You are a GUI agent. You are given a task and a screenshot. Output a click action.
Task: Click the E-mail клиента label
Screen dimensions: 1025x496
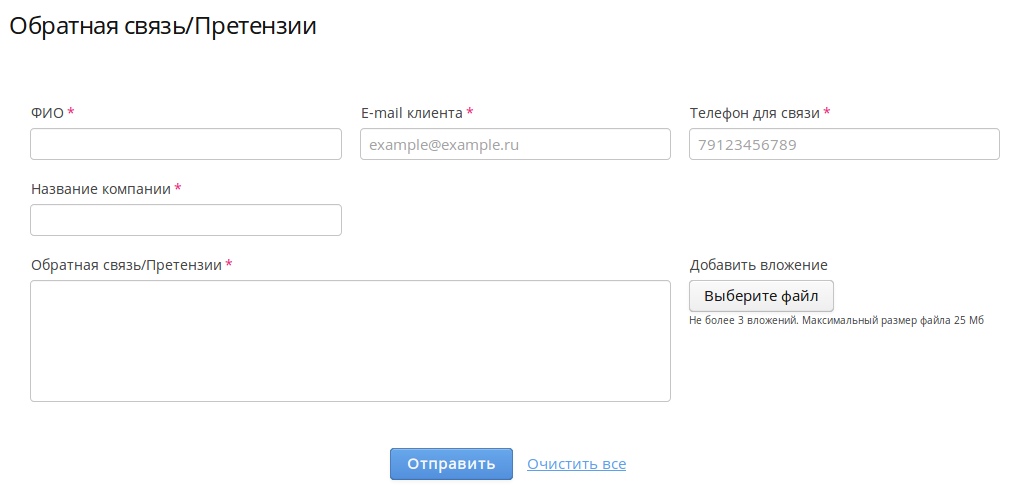[x=411, y=113]
